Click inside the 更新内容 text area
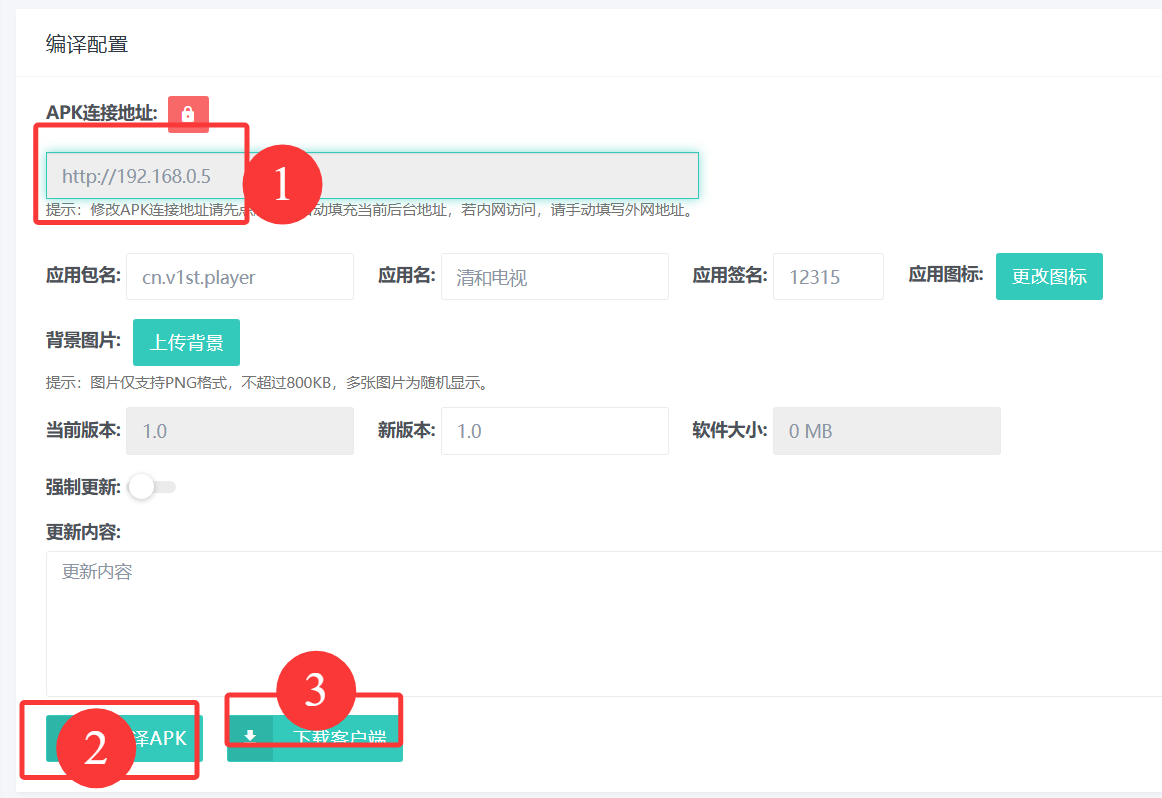 pos(600,620)
